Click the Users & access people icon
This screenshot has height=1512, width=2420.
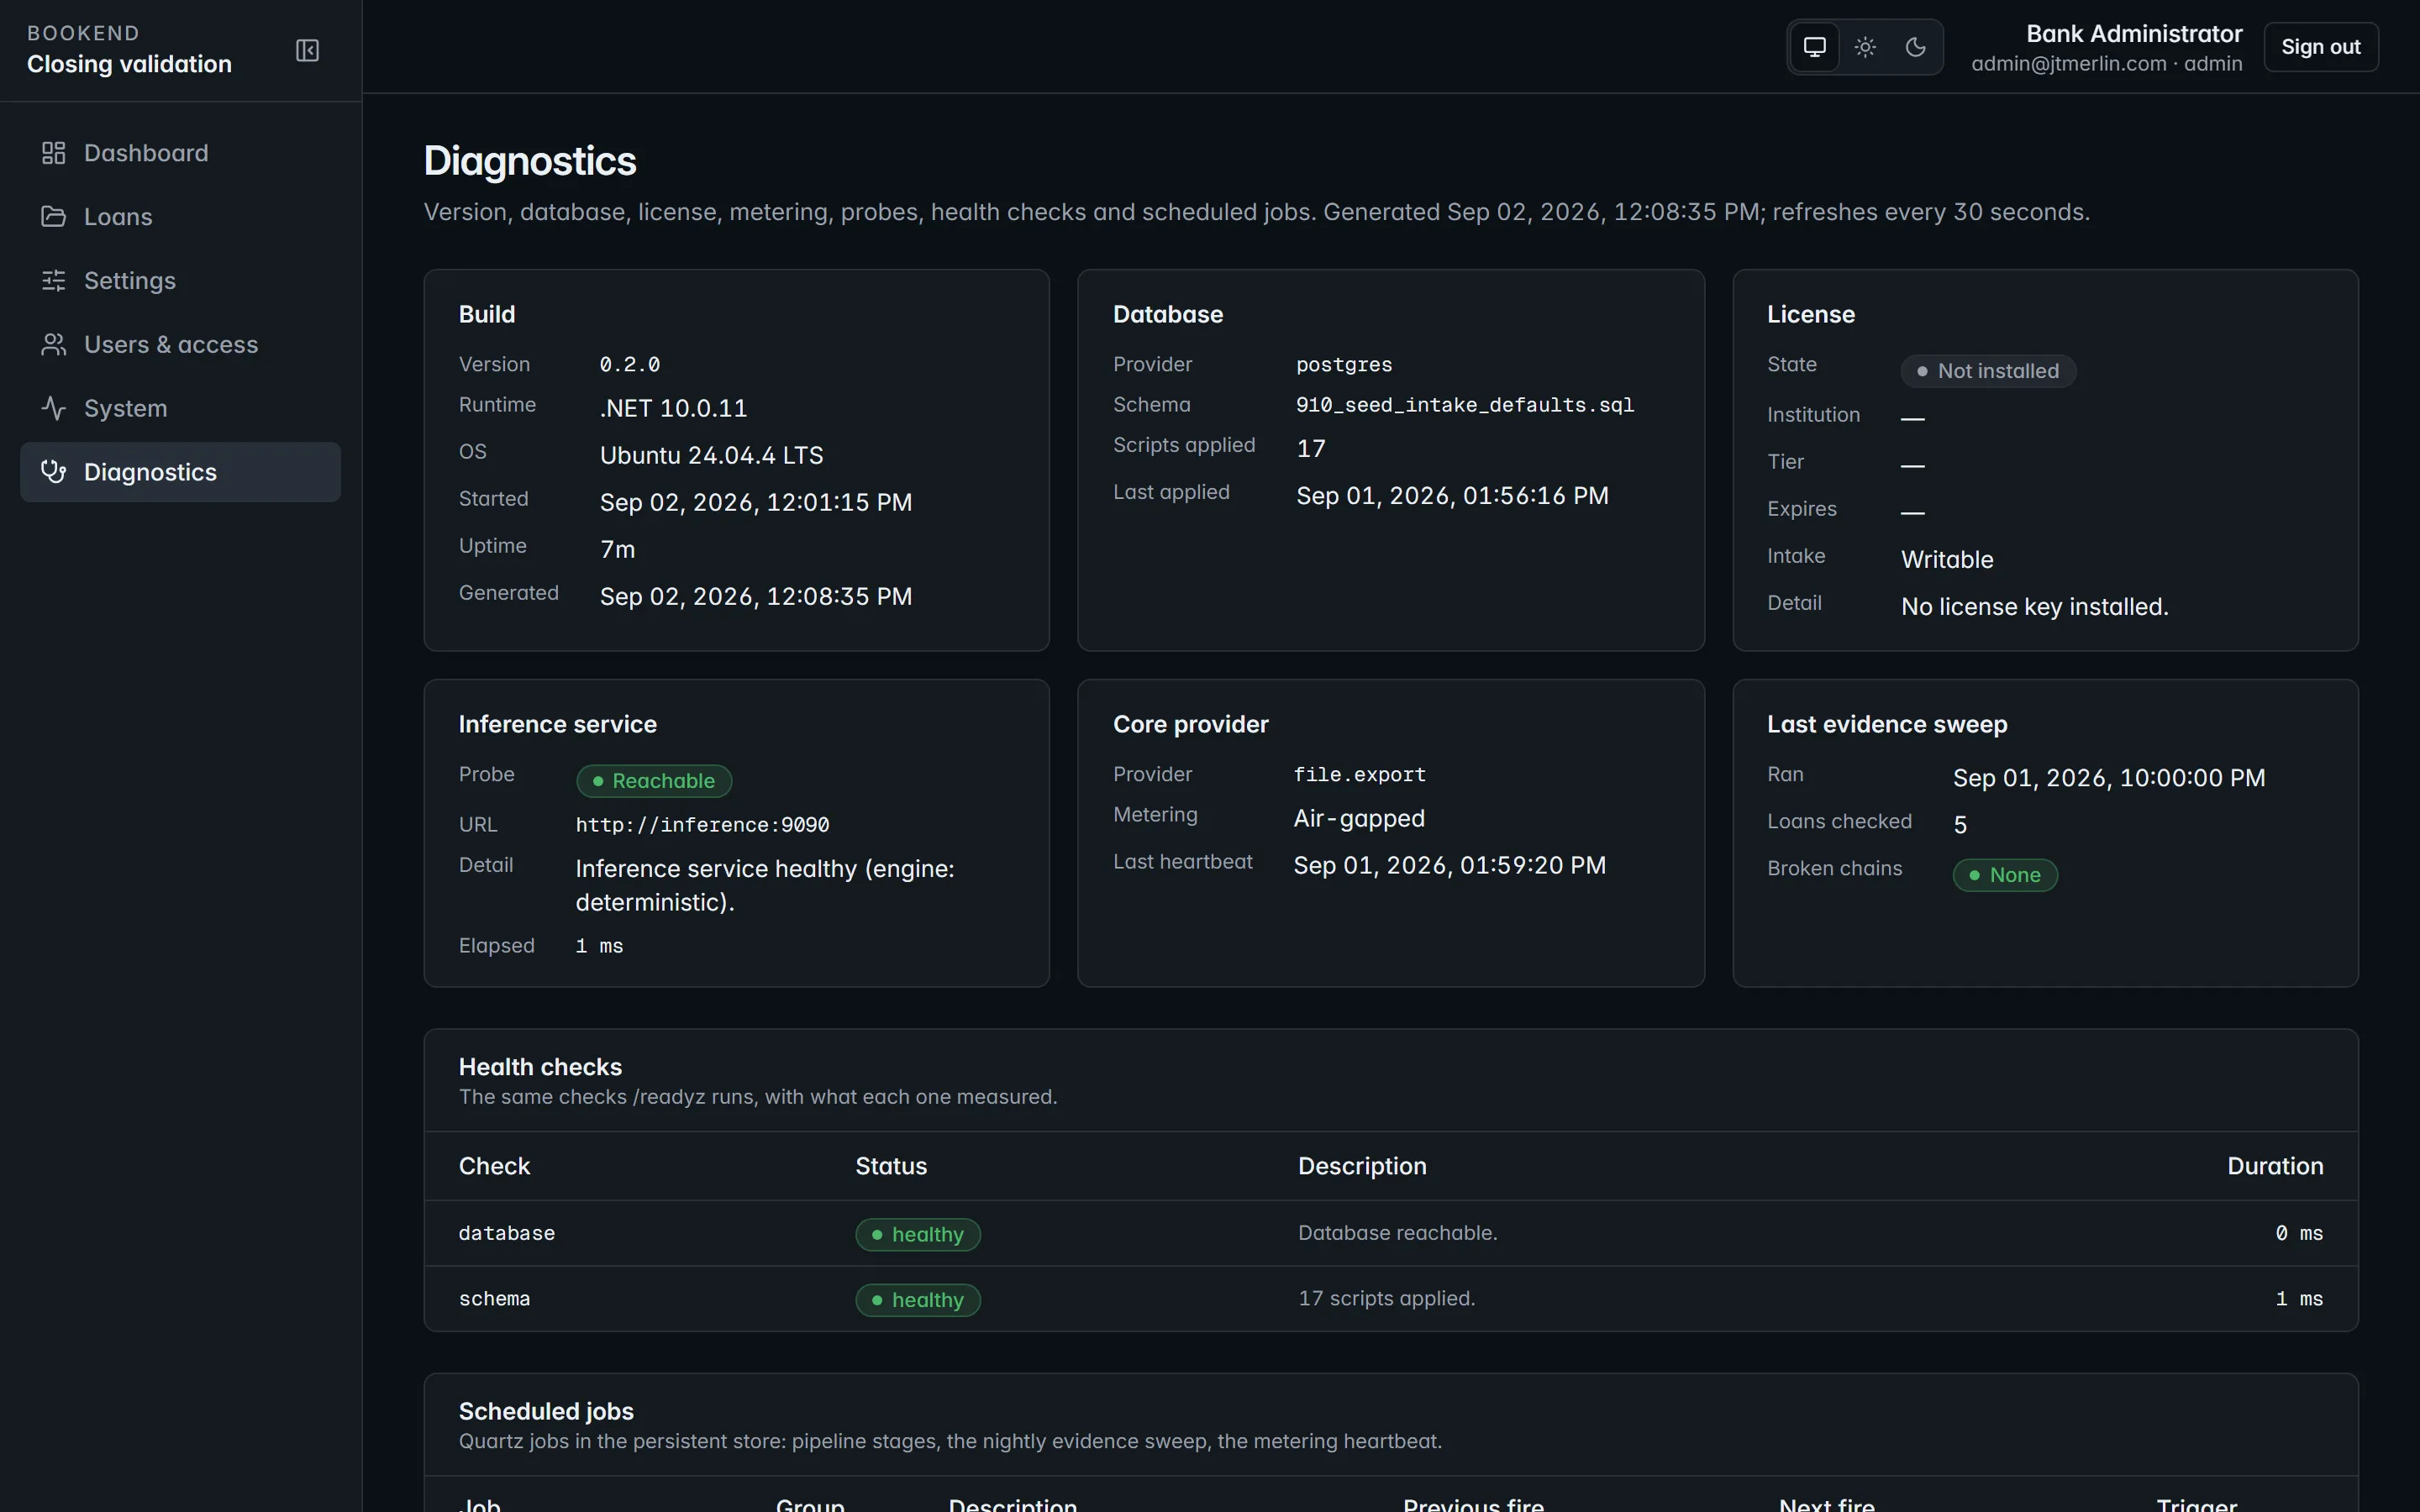pos(53,345)
